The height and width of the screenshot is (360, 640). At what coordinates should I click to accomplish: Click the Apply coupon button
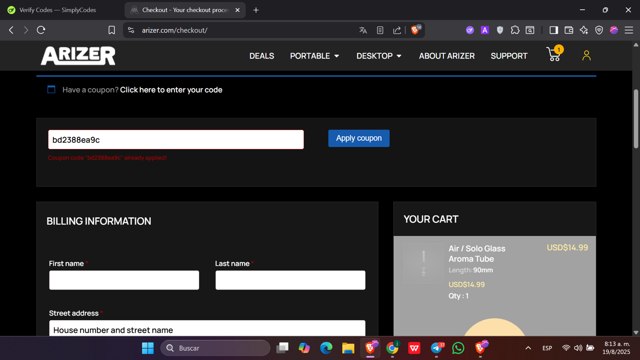coord(359,138)
